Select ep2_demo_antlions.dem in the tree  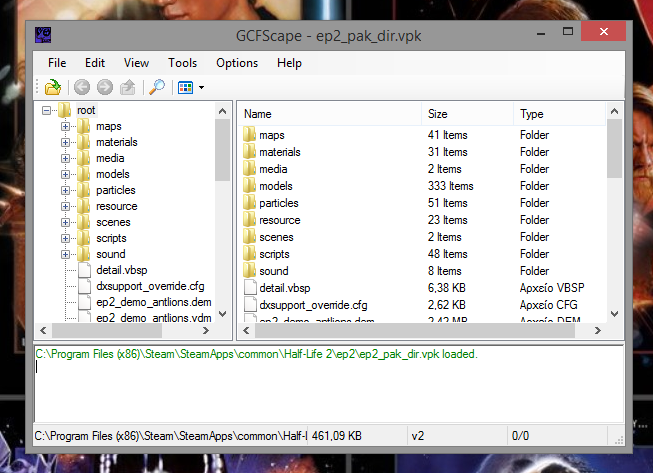(154, 302)
